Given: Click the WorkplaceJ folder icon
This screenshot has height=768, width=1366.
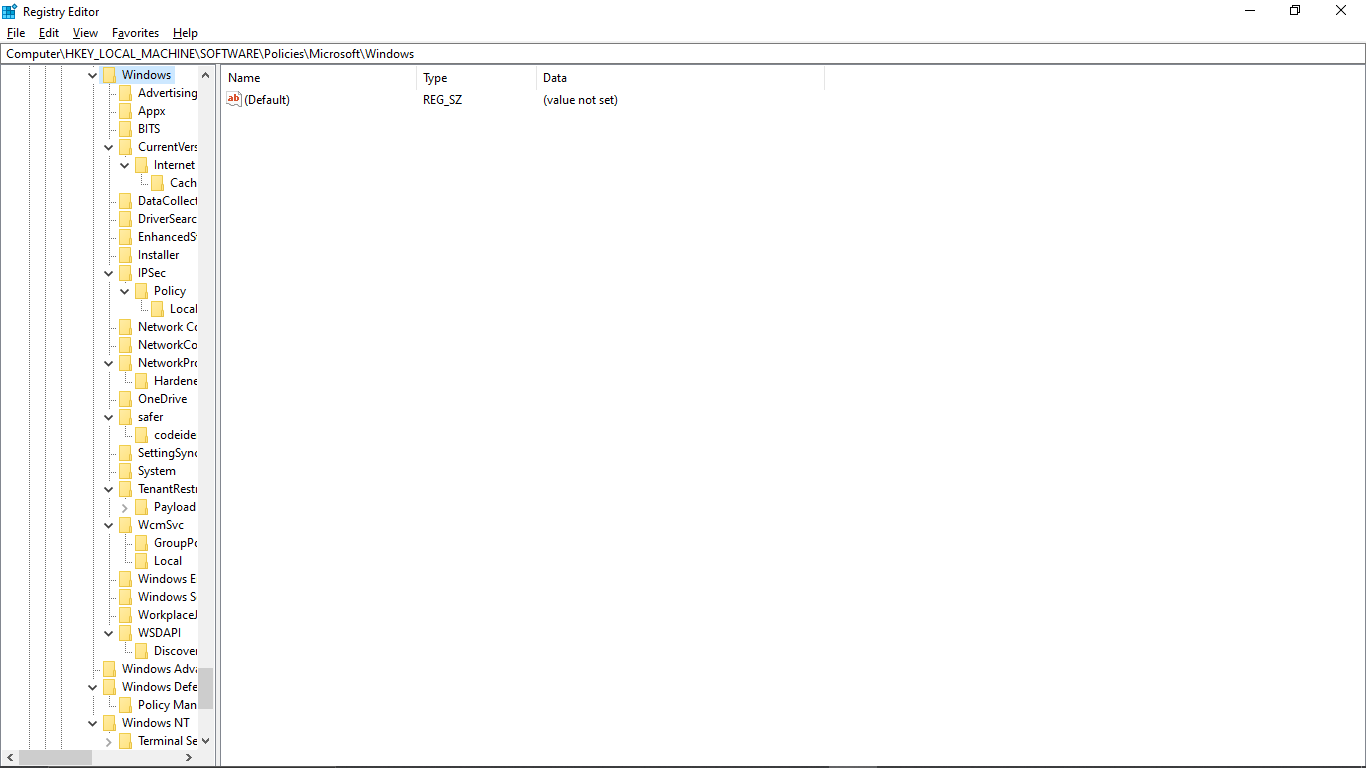Looking at the screenshot, I should tap(125, 615).
